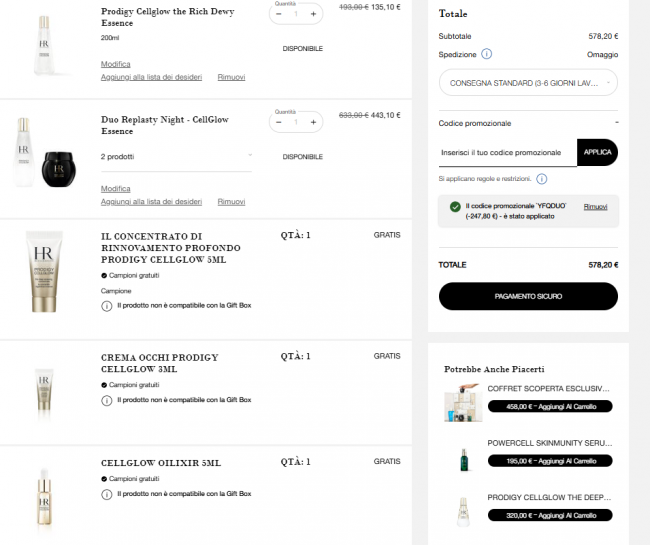650x545 pixels.
Task: Click the Crema Occhi Prodigy Cellglow sample image
Action: click(x=44, y=390)
